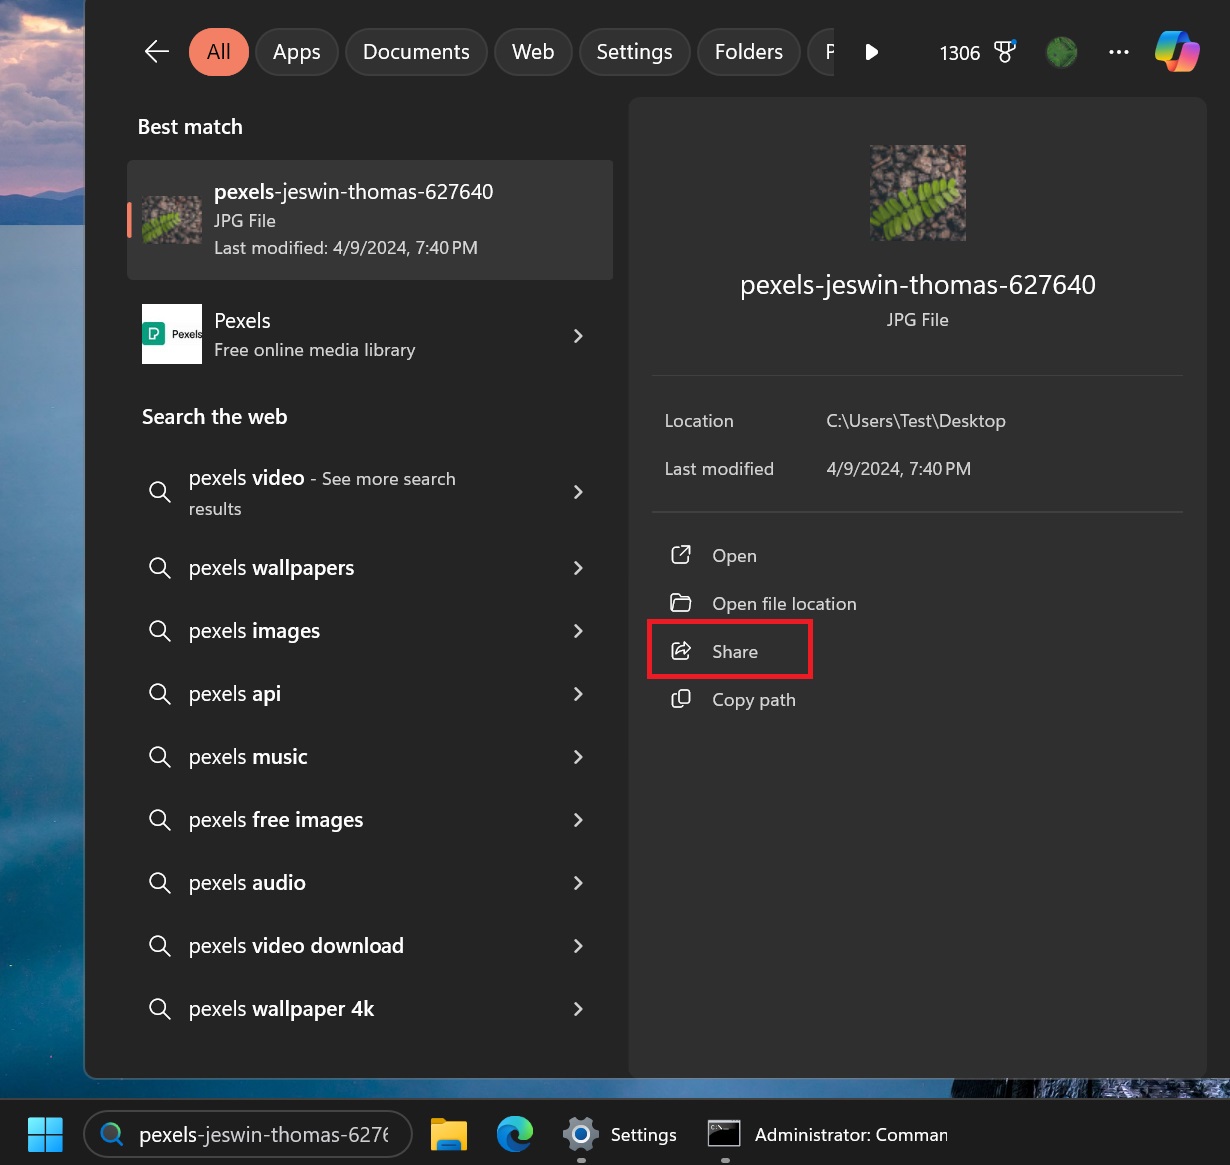Search the web for pexels music

click(x=370, y=757)
